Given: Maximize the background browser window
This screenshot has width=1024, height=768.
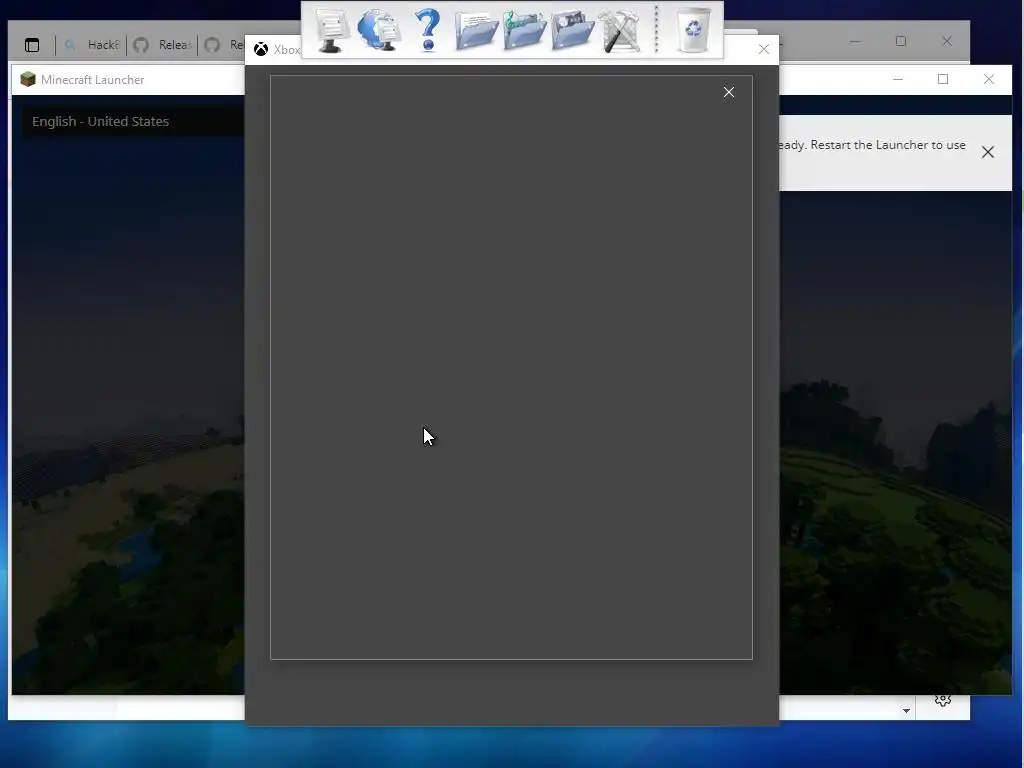Looking at the screenshot, I should point(901,41).
